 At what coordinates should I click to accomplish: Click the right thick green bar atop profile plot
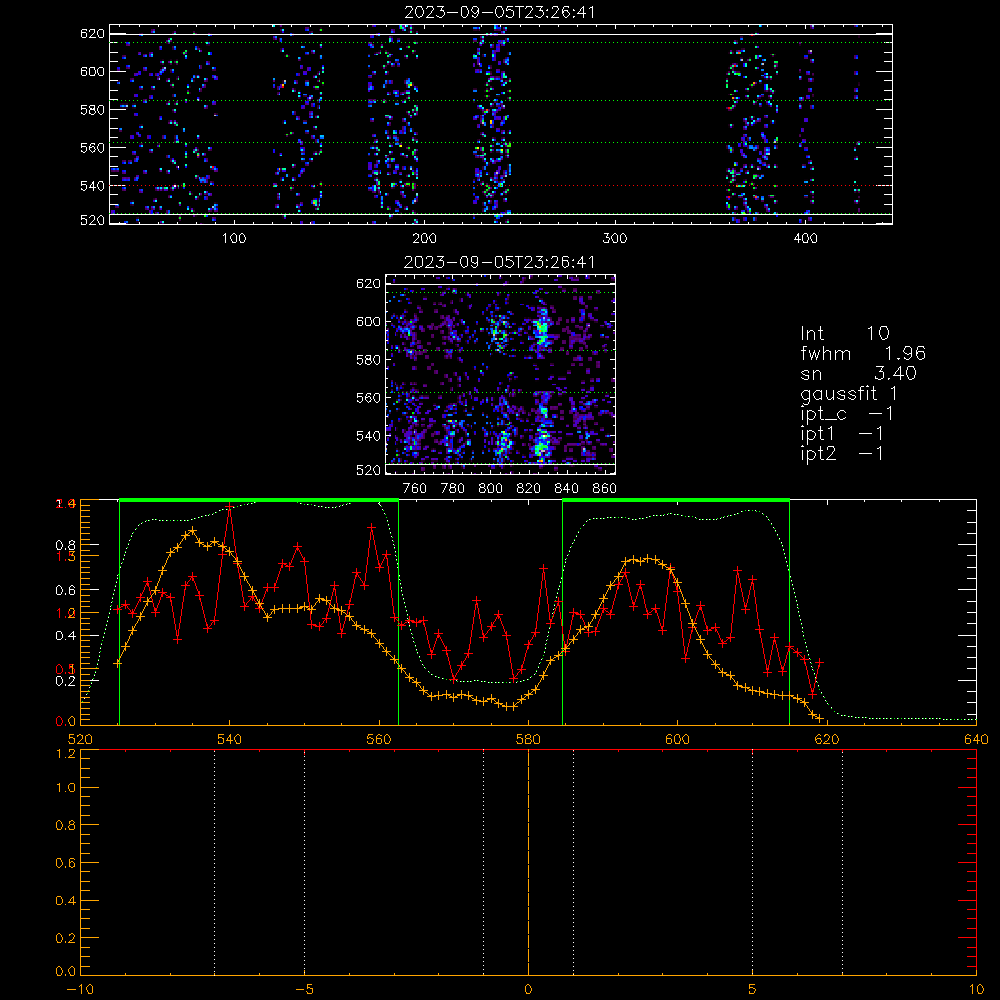[x=676, y=501]
